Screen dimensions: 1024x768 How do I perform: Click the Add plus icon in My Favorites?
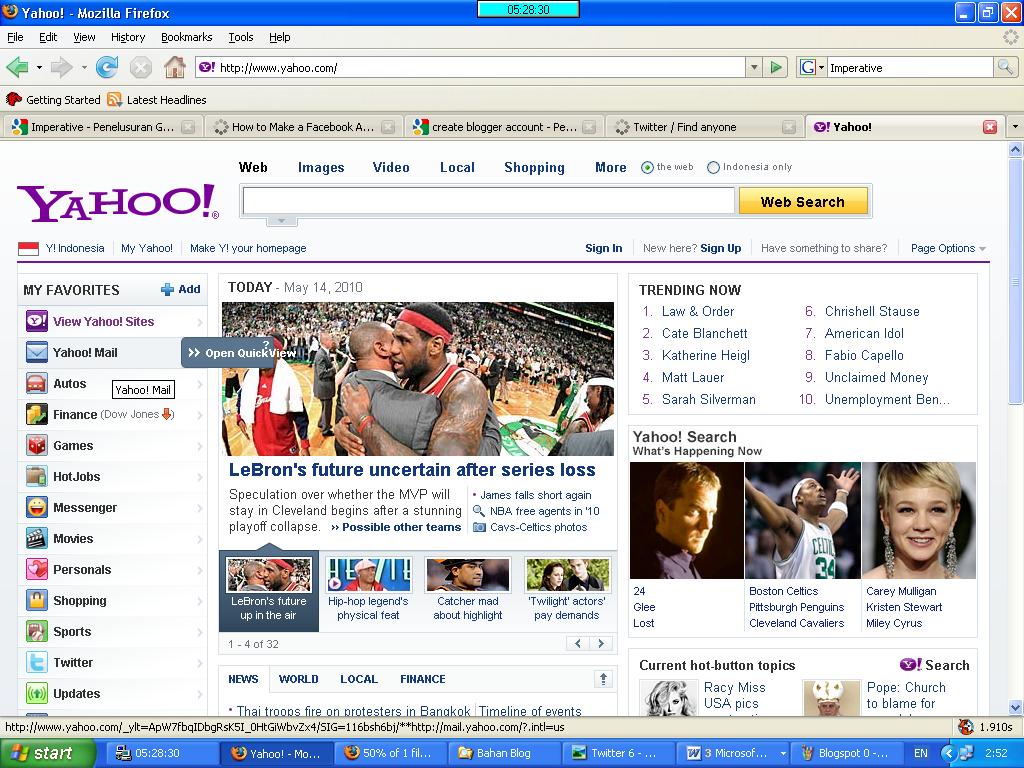coord(168,289)
